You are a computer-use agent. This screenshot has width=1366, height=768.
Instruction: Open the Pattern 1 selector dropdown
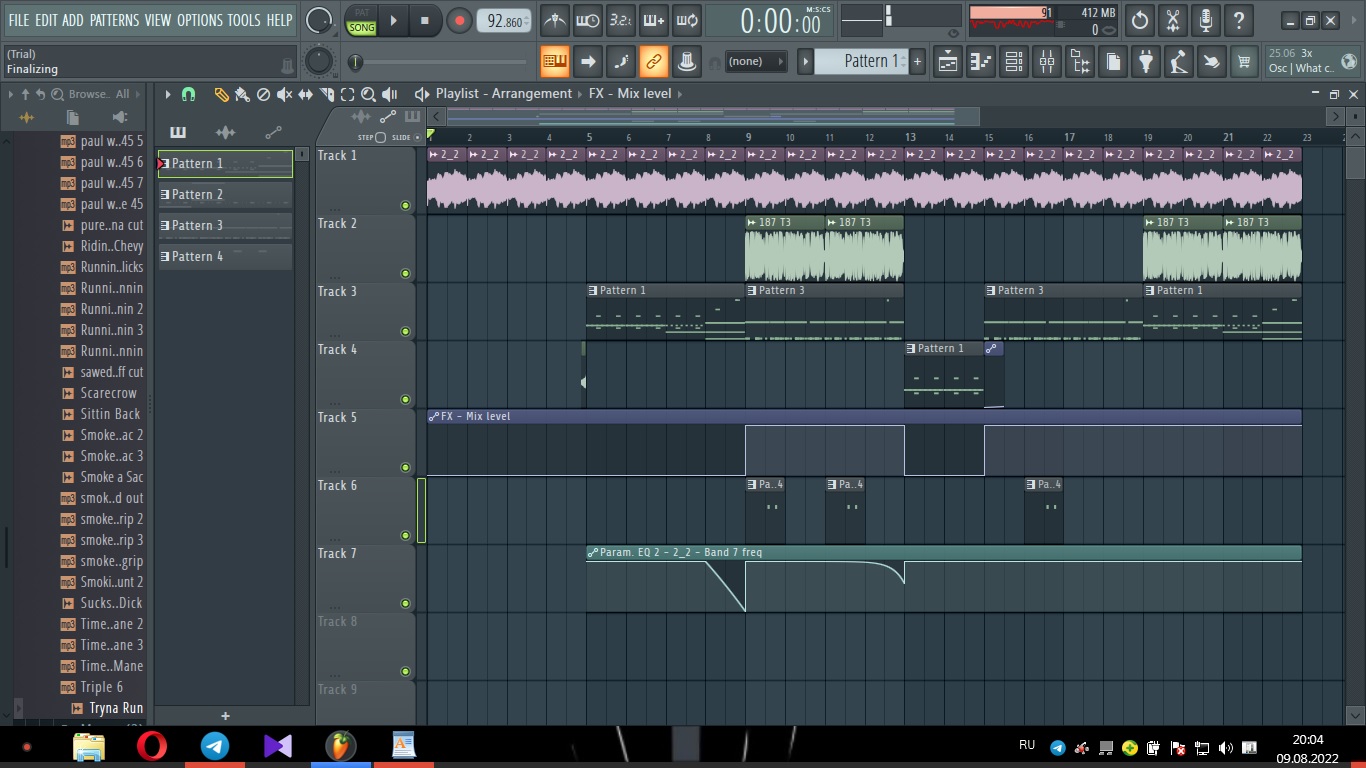click(x=861, y=61)
